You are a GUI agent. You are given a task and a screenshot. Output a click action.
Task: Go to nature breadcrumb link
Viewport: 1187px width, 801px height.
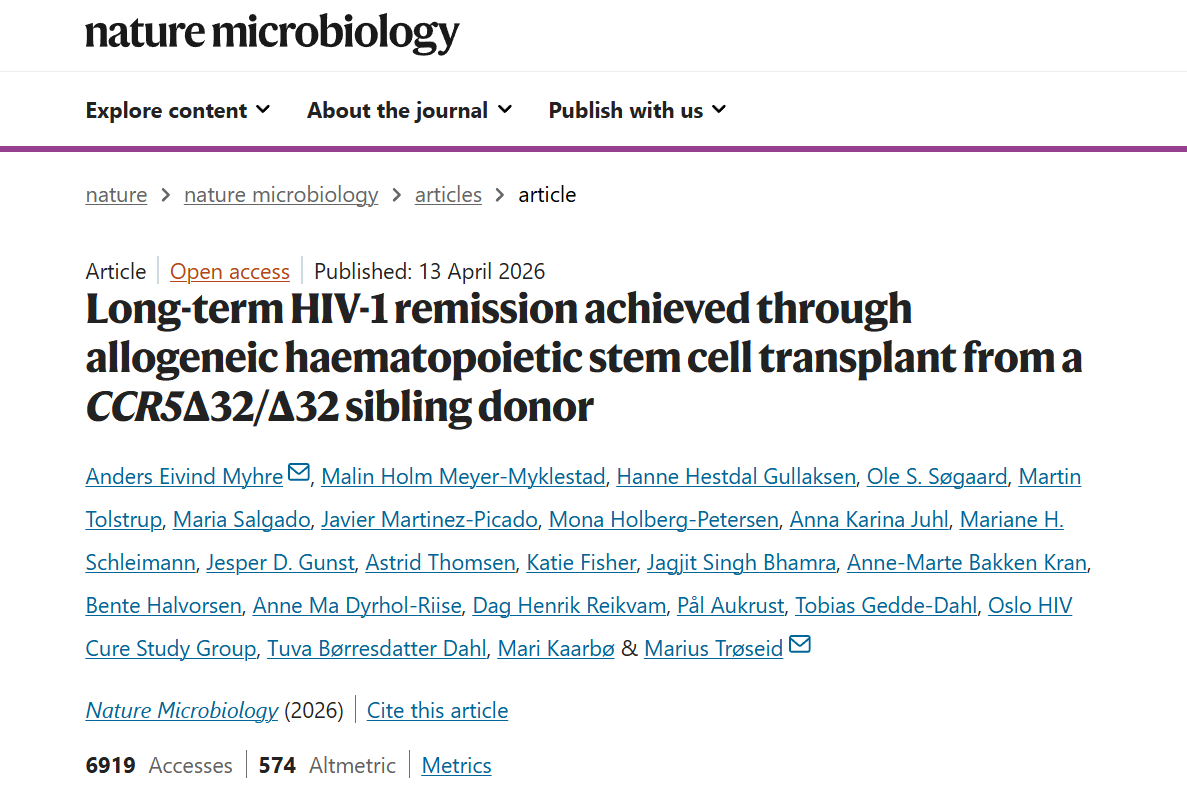point(116,194)
